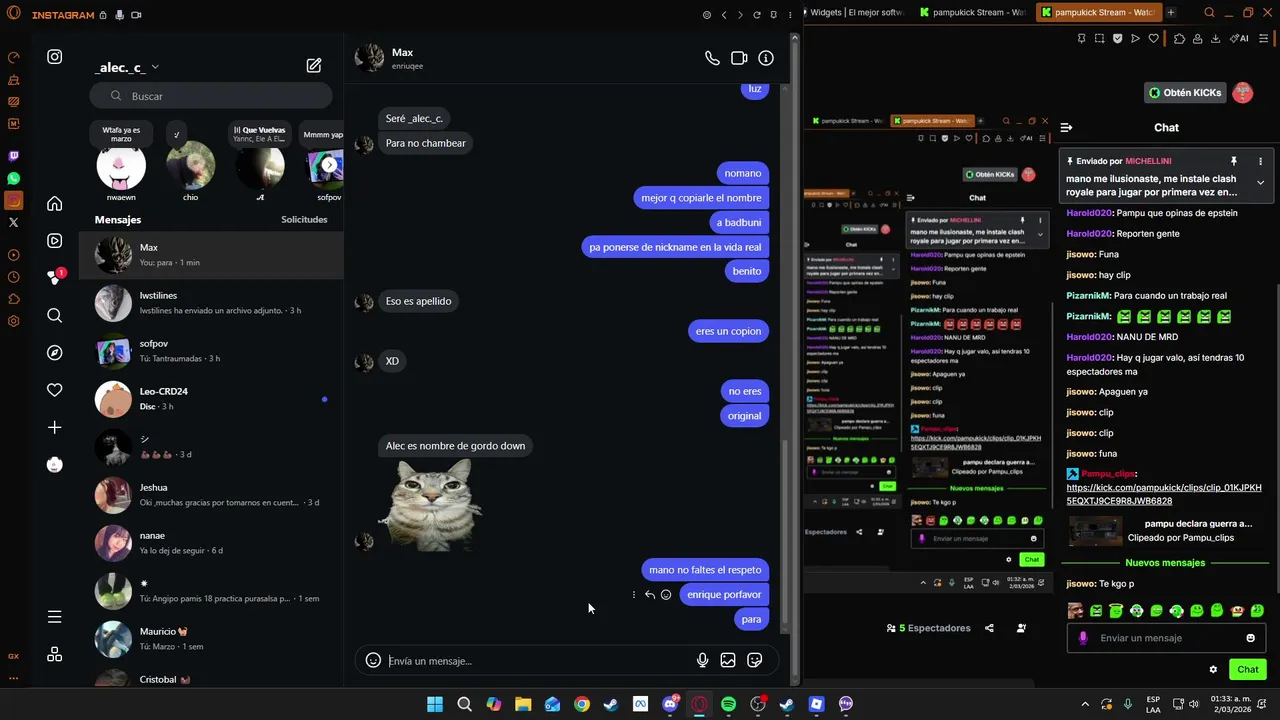Open Kick chat settings gear
This screenshot has height=720, width=1280.
(1213, 669)
